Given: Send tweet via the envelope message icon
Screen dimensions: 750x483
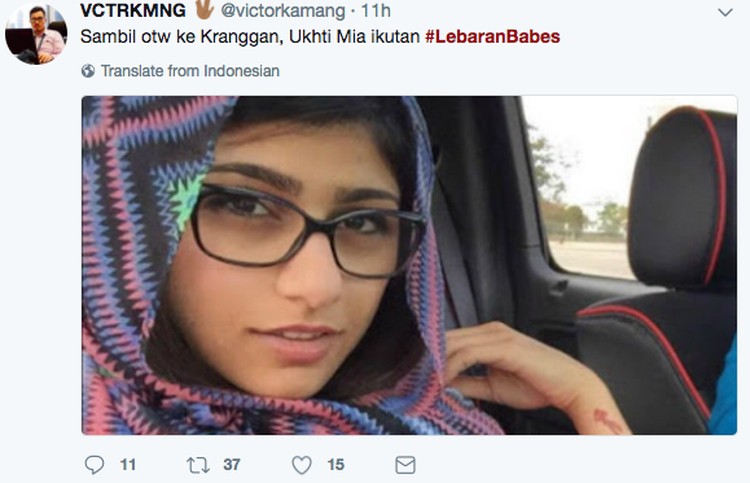Looking at the screenshot, I should coord(405,465).
